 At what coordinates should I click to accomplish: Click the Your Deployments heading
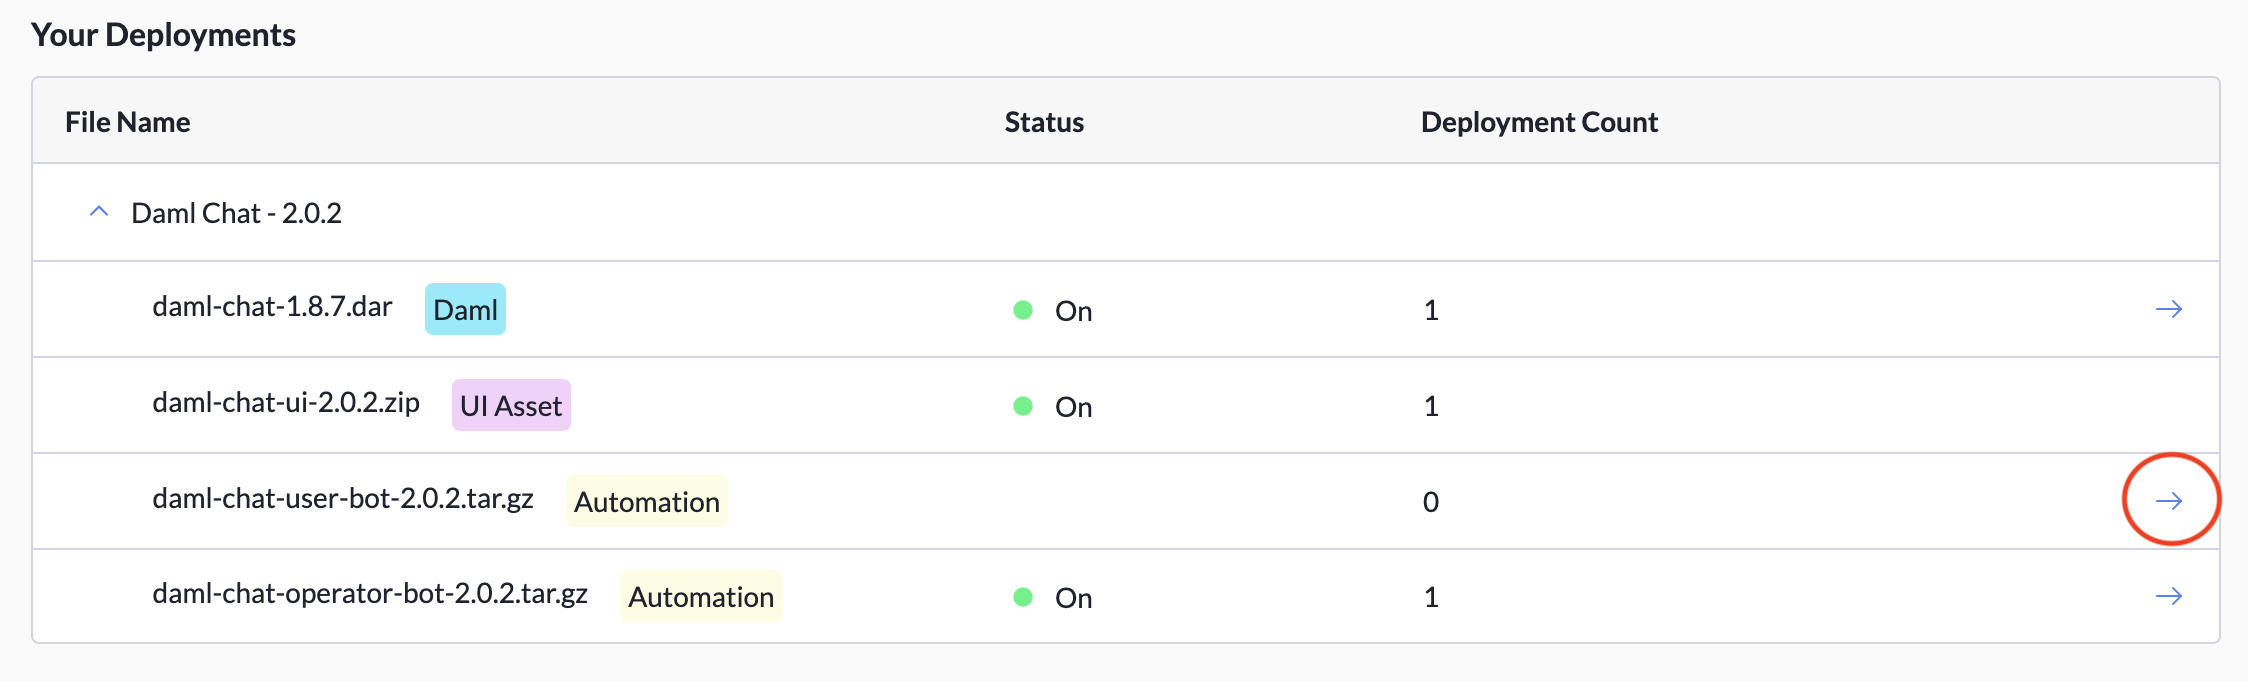tap(165, 33)
